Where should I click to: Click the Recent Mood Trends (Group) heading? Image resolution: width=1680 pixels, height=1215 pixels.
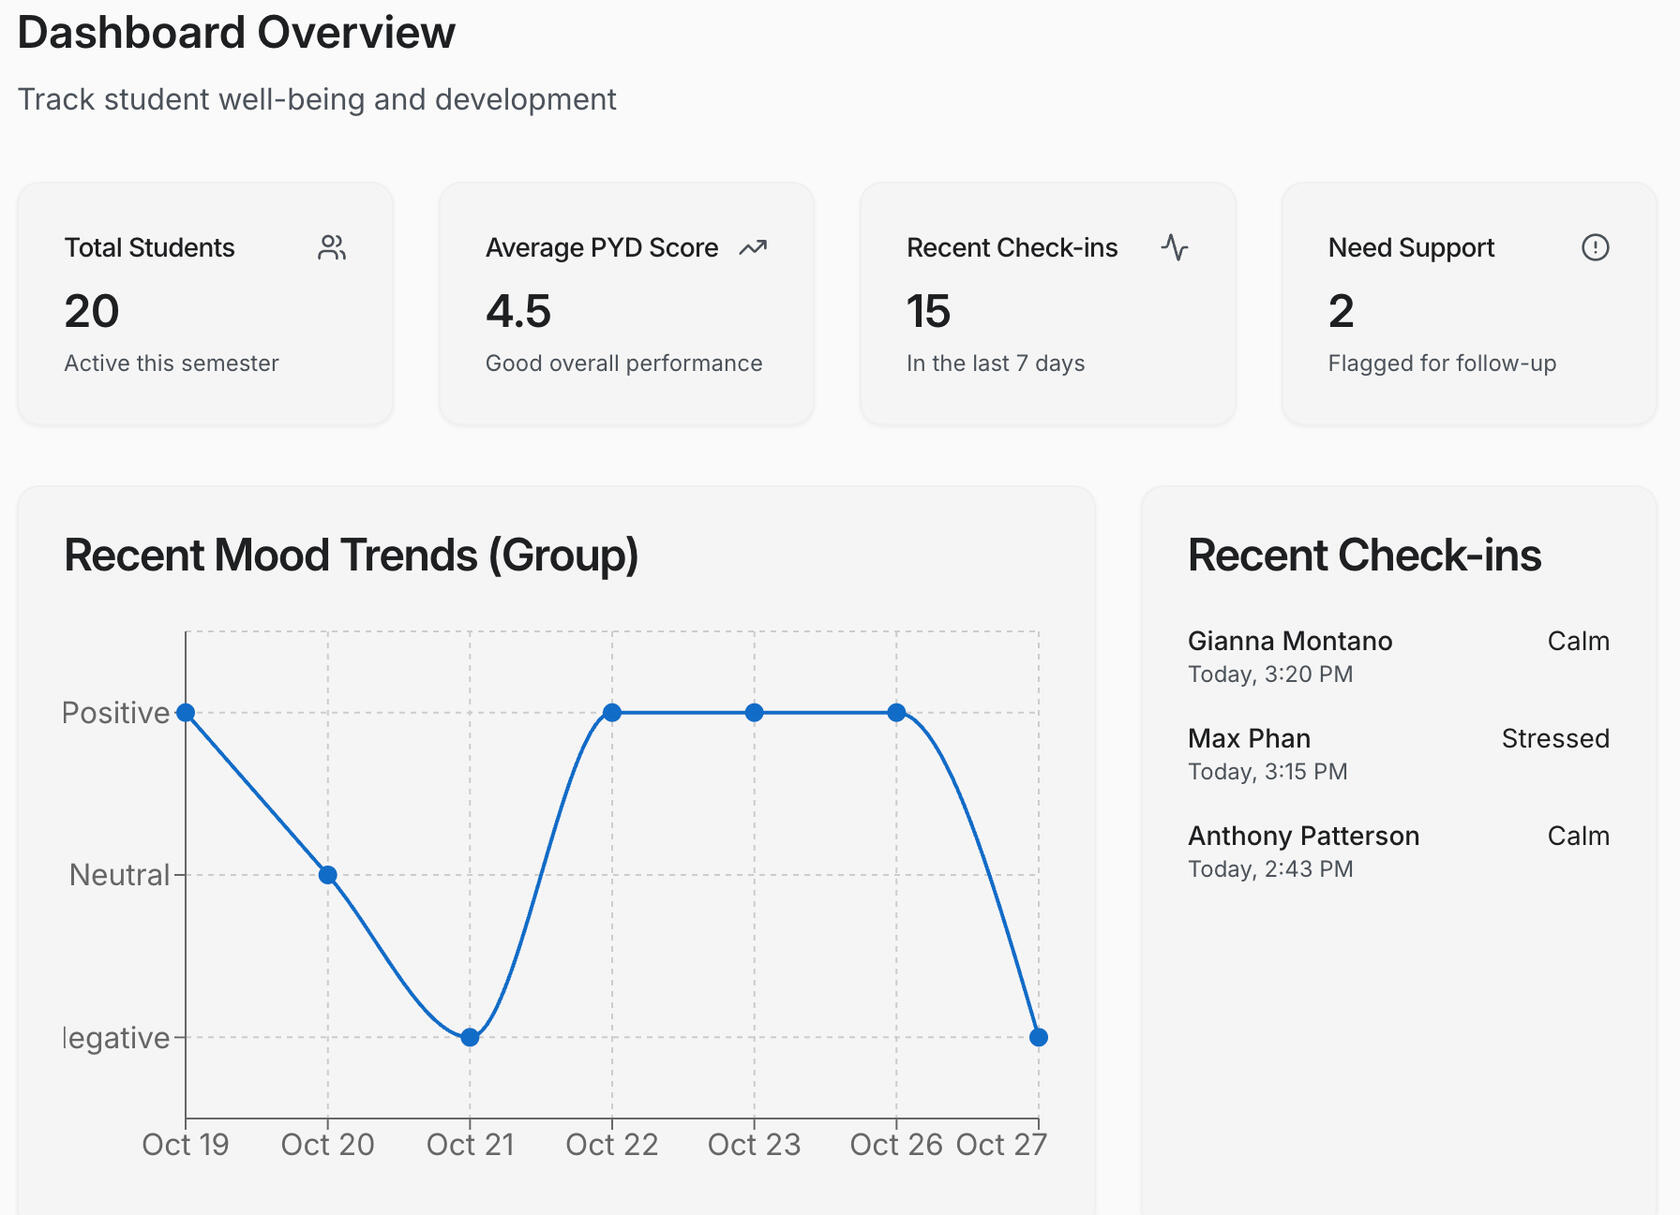[351, 556]
